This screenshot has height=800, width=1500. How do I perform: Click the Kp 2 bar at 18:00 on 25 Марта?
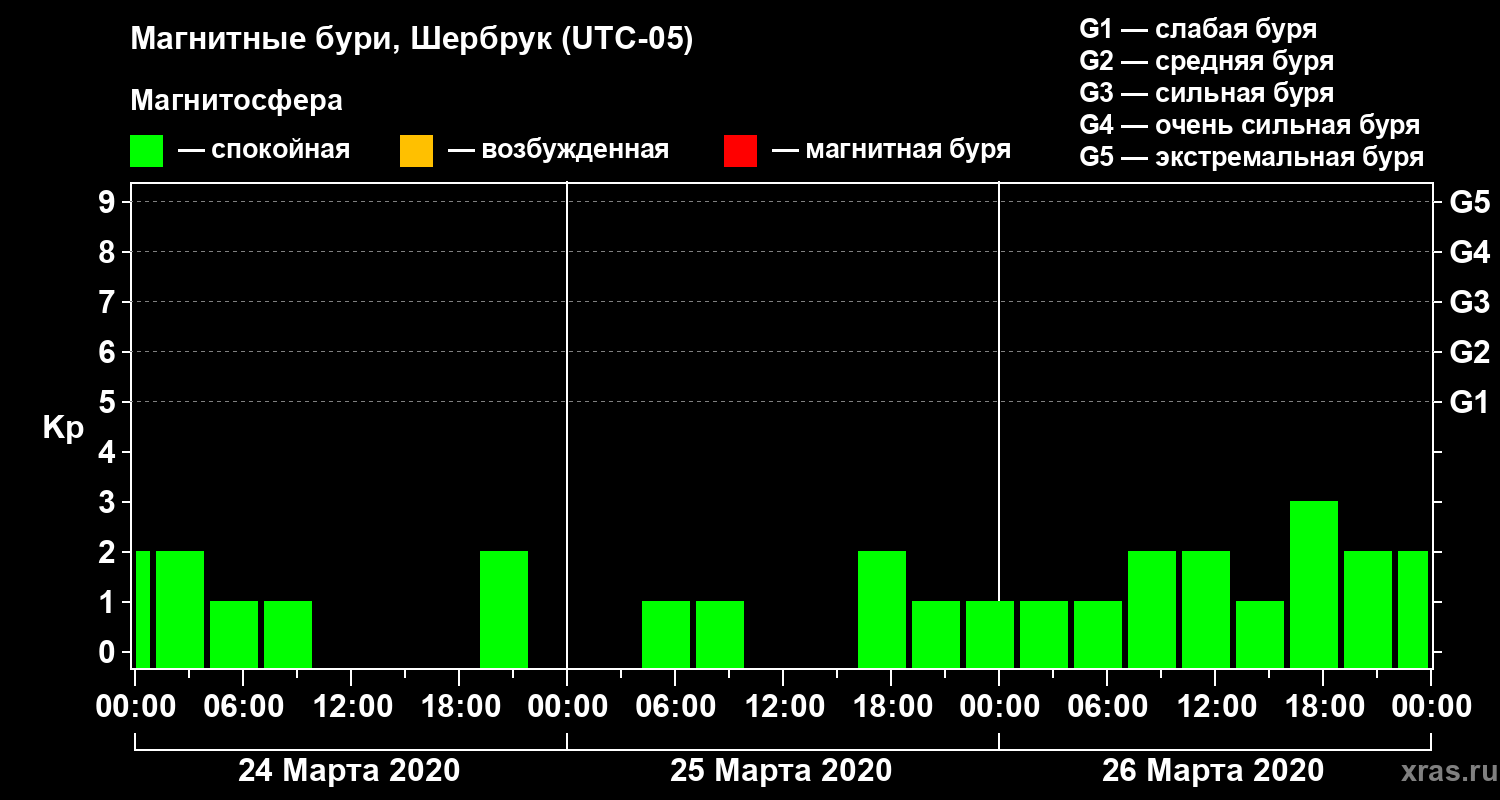882,609
